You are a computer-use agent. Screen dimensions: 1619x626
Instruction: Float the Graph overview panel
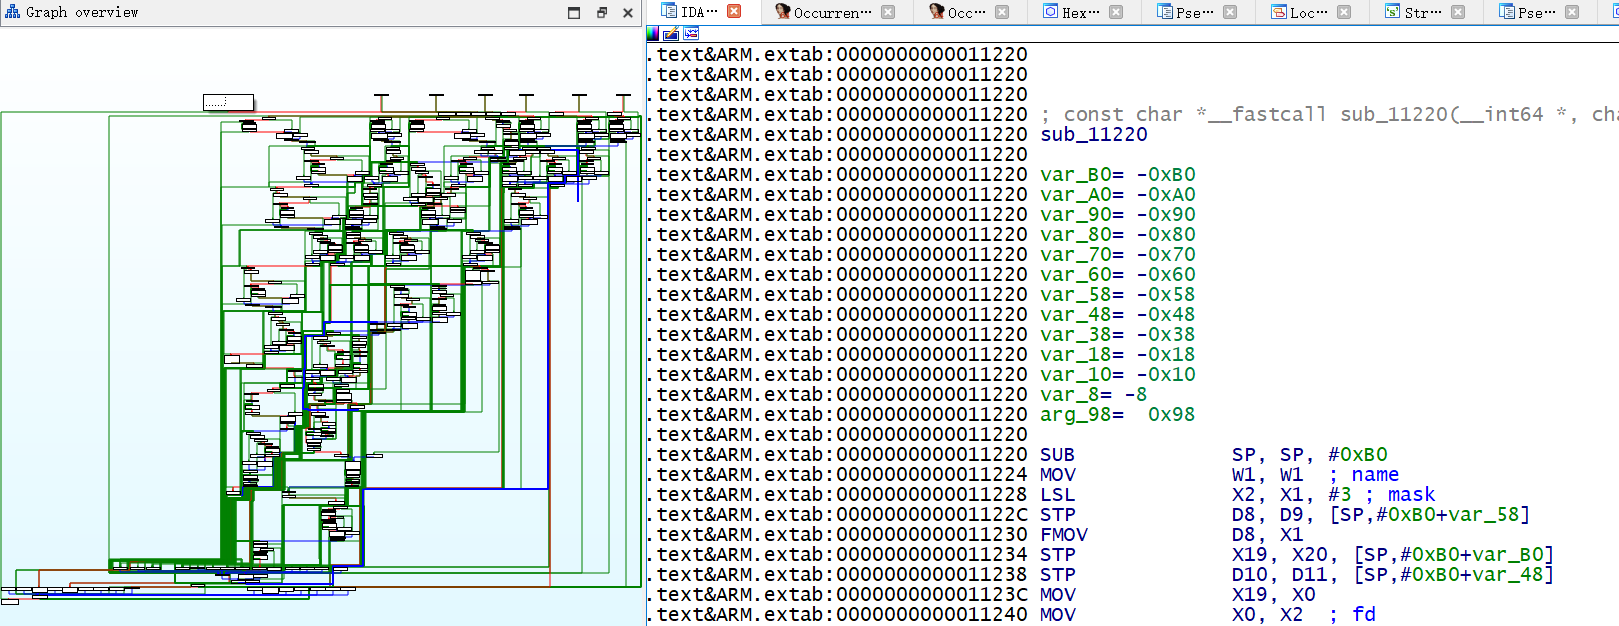click(601, 13)
